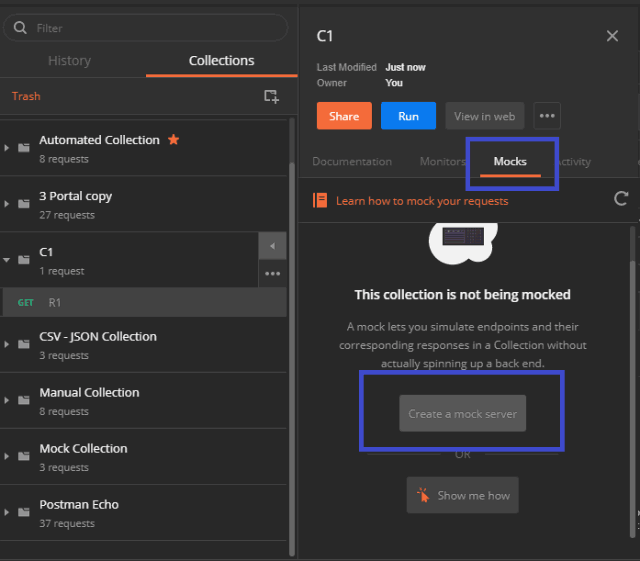Click folder icon of Automated Collection
The width and height of the screenshot is (640, 561).
pyautogui.click(x=24, y=147)
